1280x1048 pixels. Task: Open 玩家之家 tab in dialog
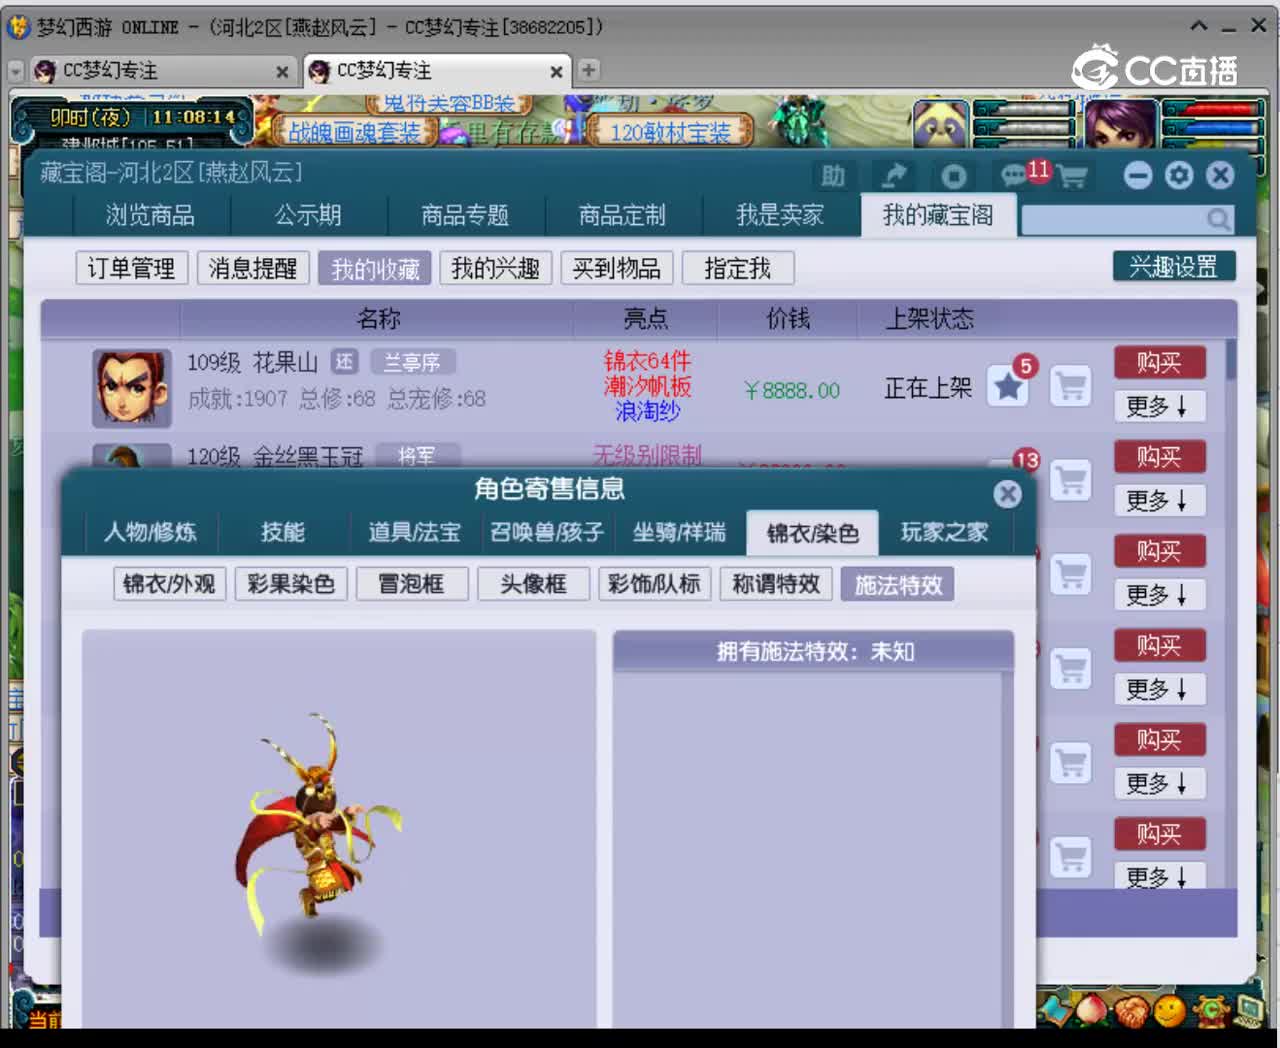945,532
